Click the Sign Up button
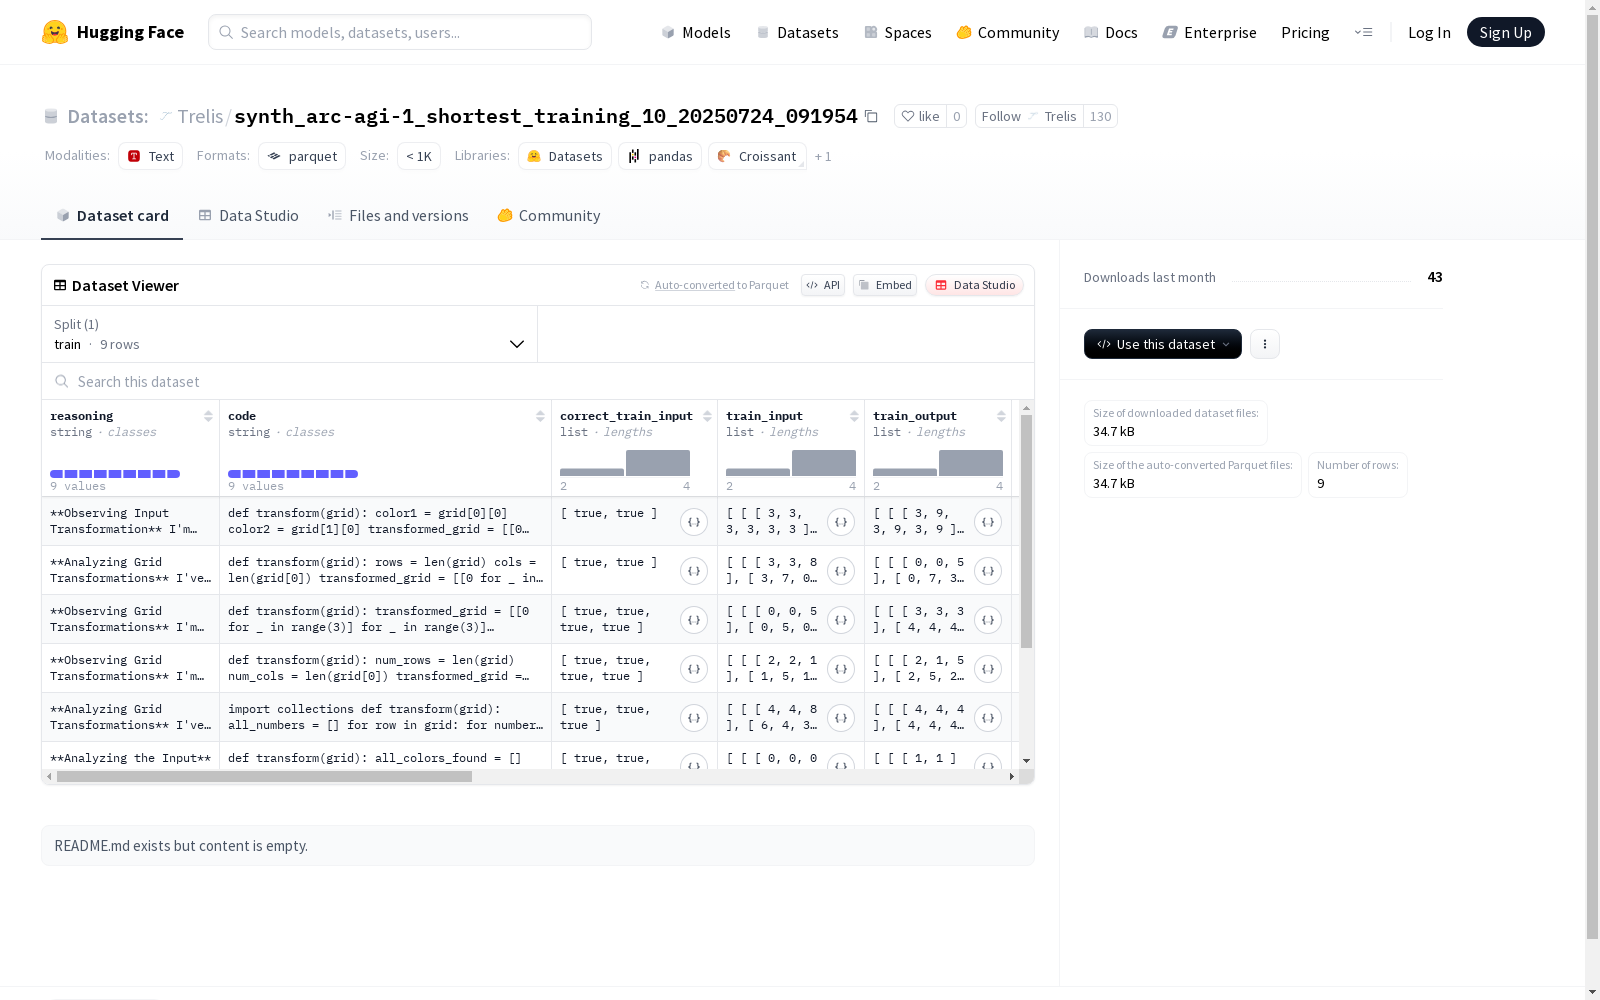The width and height of the screenshot is (1600, 1000). [1506, 32]
